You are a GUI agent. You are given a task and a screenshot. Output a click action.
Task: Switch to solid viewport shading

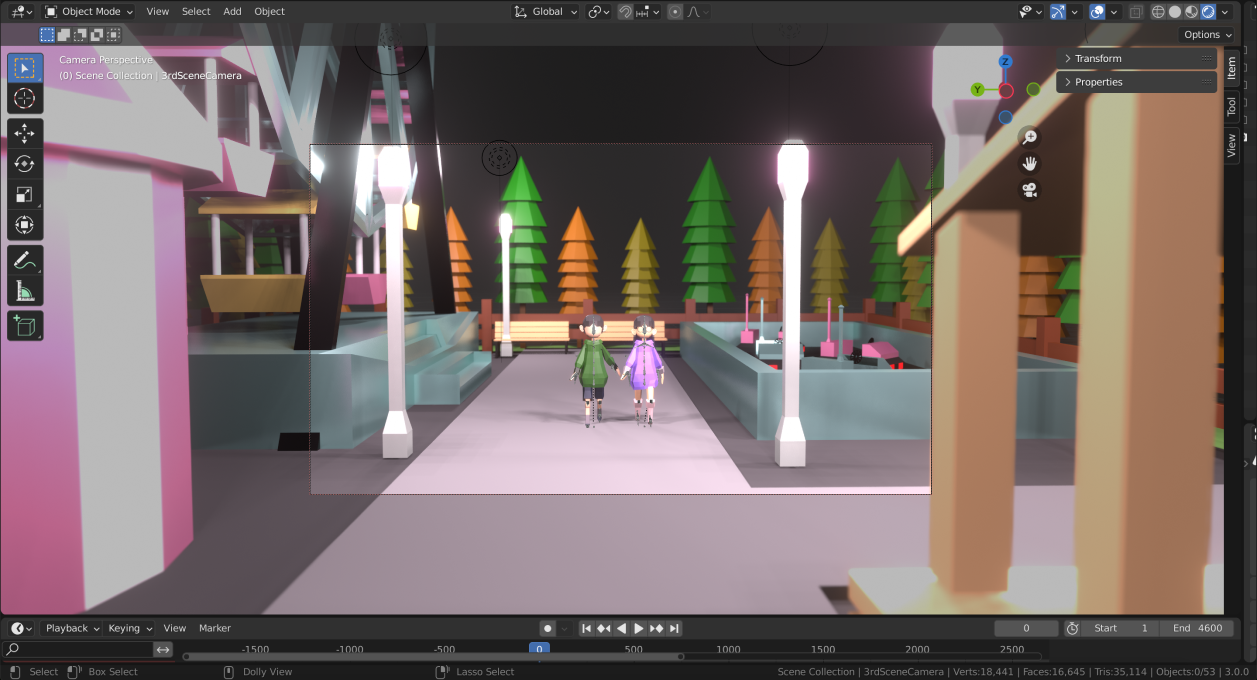click(x=1175, y=12)
